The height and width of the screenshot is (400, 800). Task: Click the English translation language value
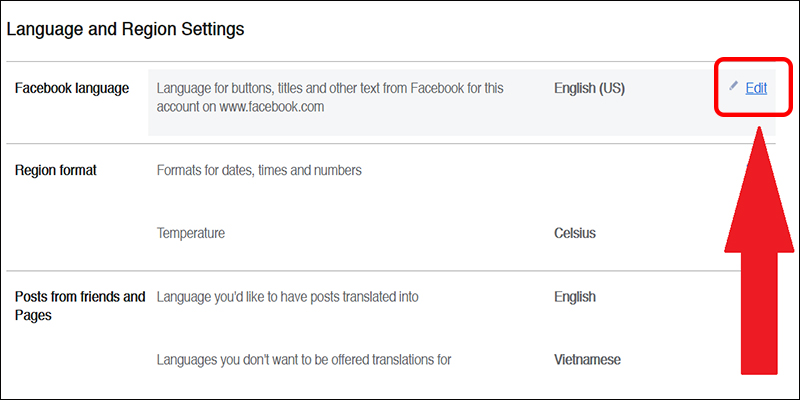pos(575,297)
